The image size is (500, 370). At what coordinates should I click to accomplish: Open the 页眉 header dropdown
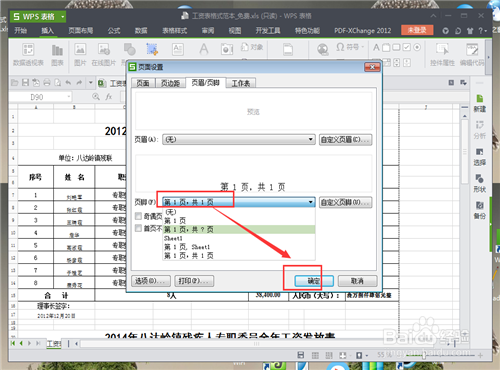point(239,139)
